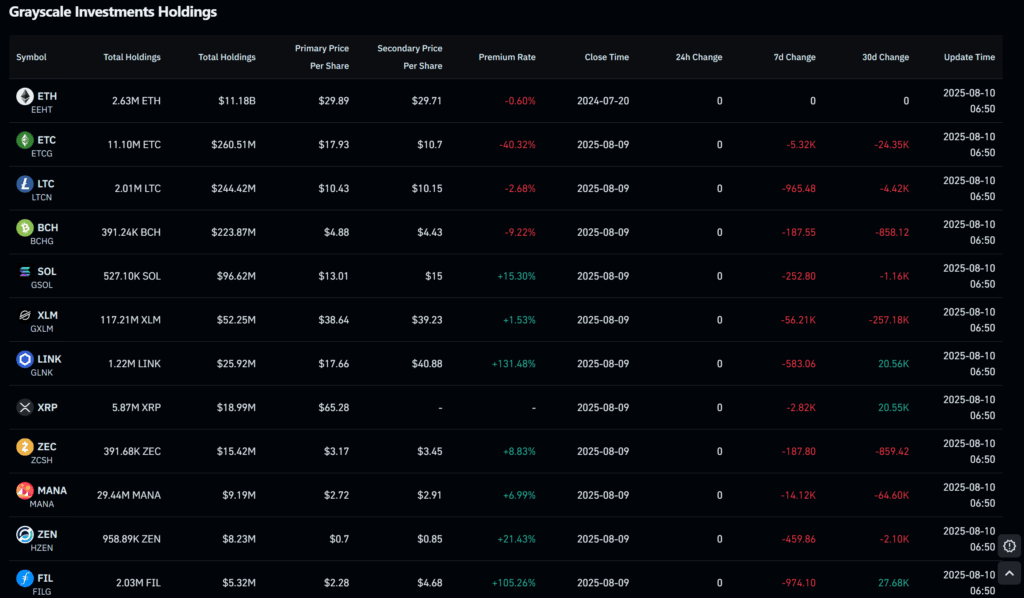Select the -974.10 7d change

(798, 582)
